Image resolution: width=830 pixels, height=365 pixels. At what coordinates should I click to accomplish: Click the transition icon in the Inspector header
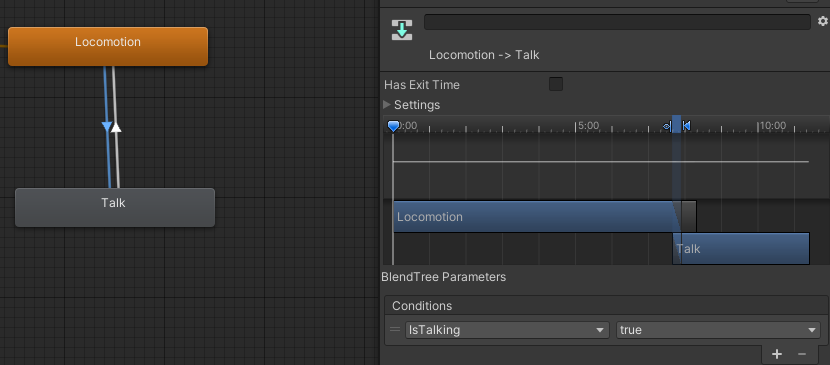coord(402,30)
